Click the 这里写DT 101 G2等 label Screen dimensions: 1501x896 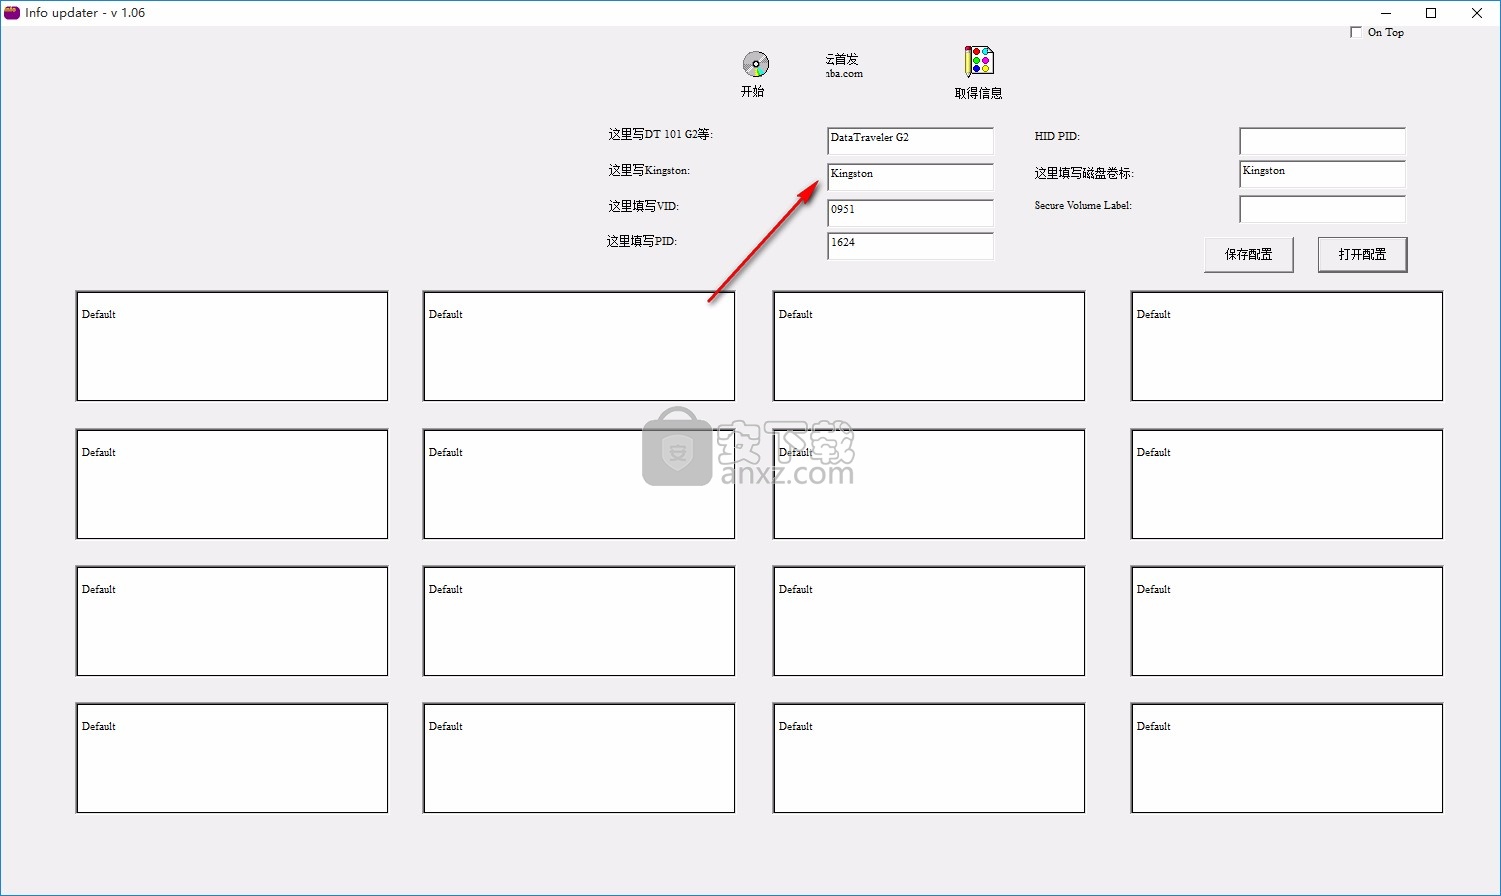(x=661, y=134)
